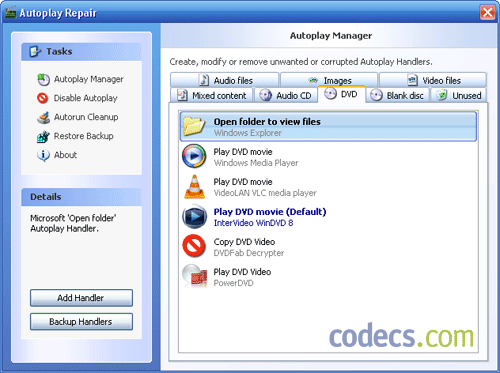Click the Autoplay Manager task icon
Image resolution: width=500 pixels, height=373 pixels.
tap(43, 79)
